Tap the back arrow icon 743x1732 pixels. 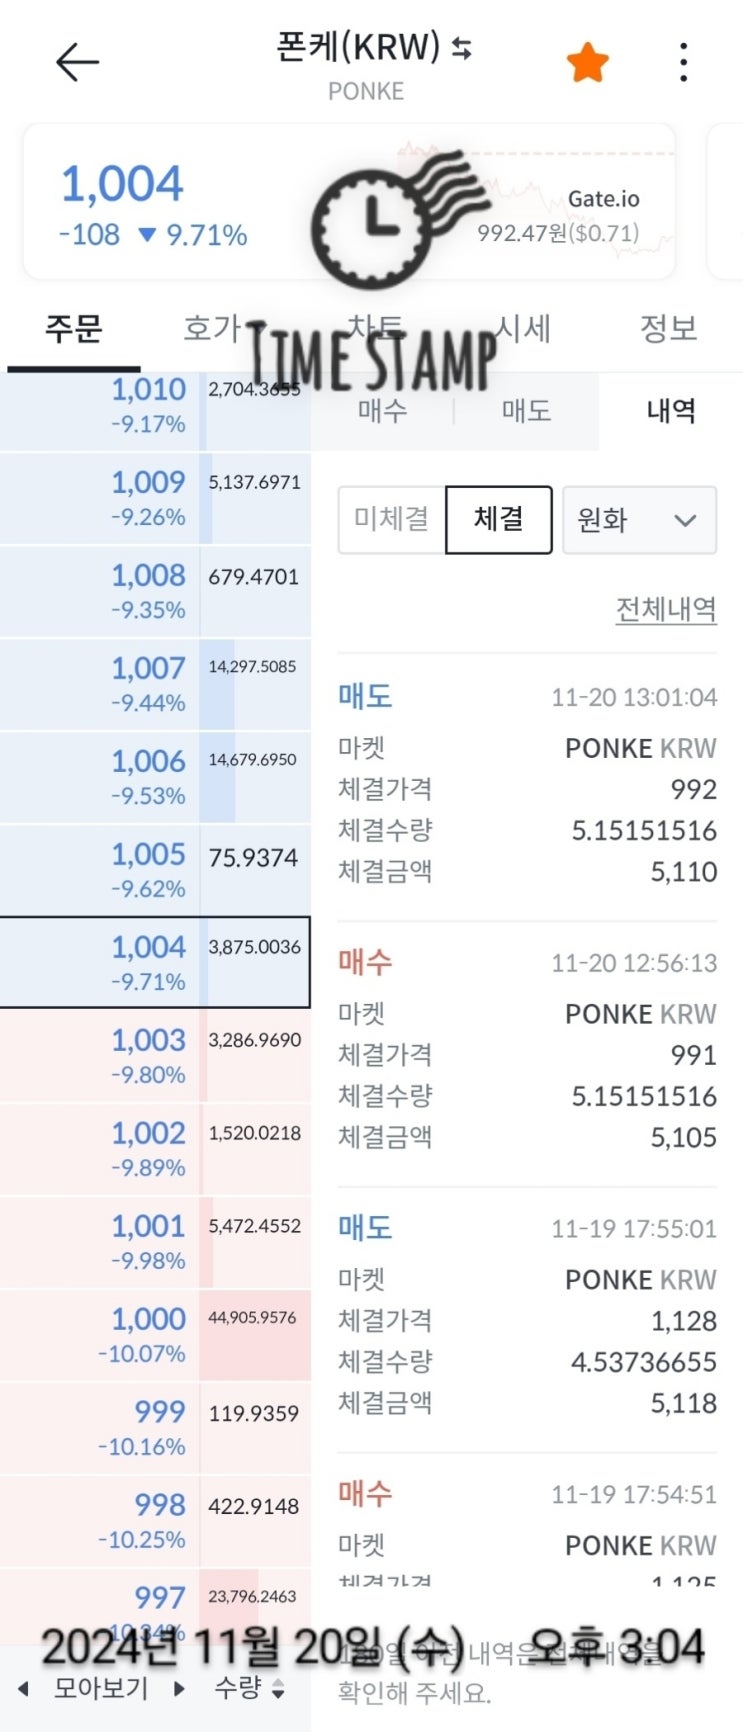[77, 63]
